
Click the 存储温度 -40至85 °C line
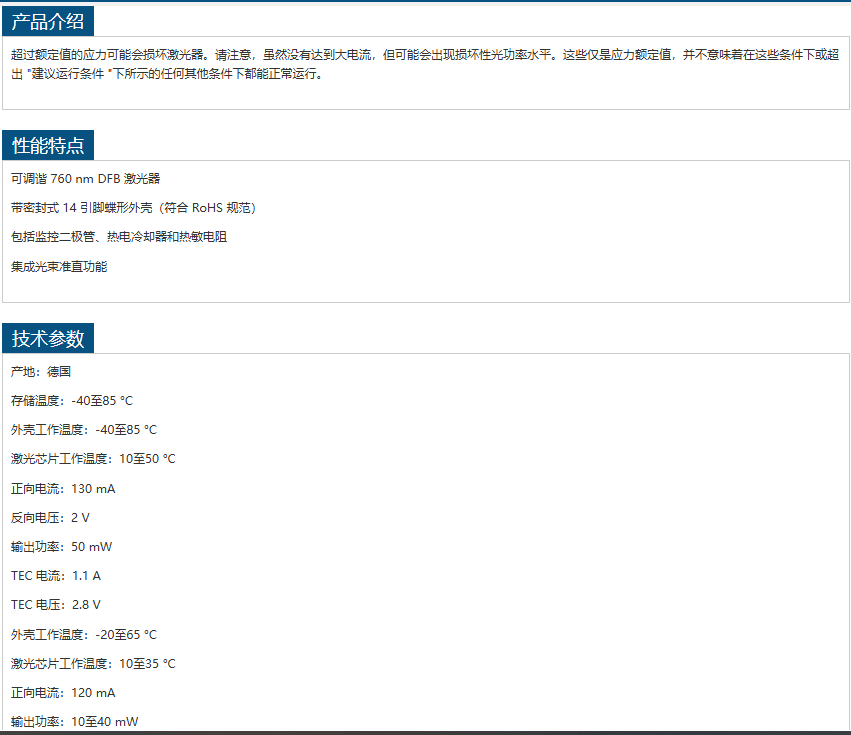[x=72, y=401]
